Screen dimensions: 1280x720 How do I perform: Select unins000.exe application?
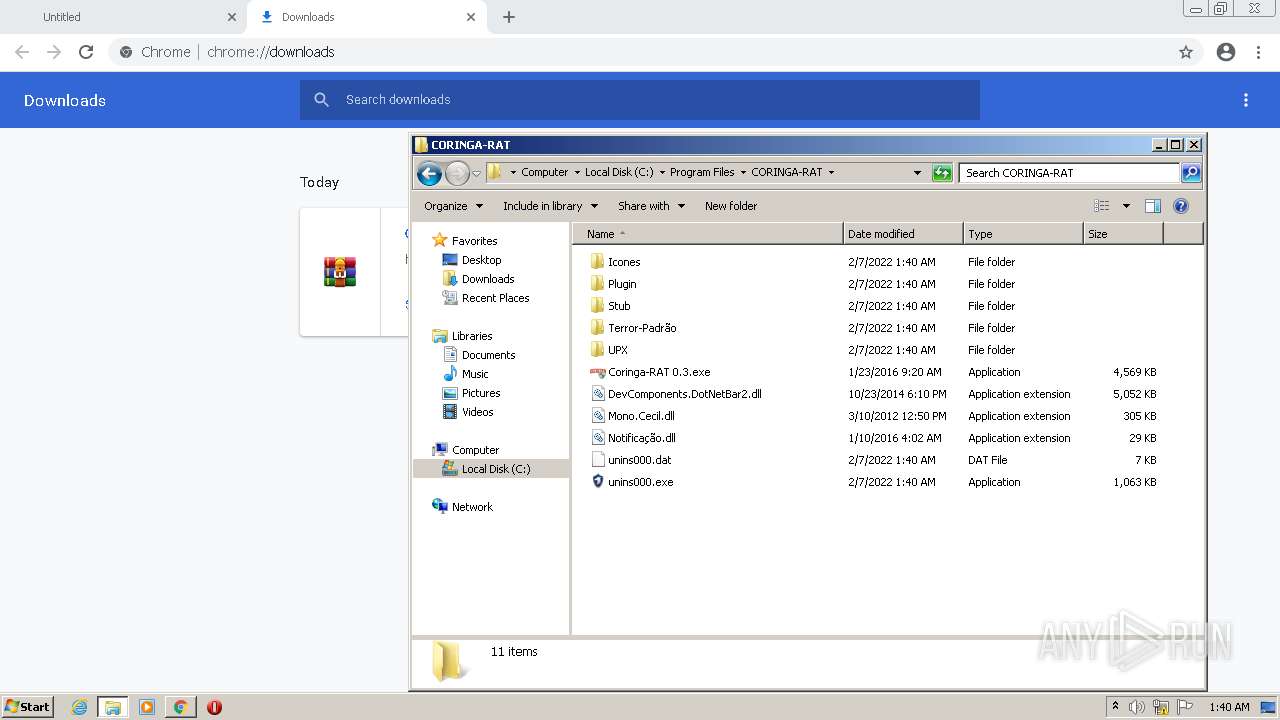(x=641, y=482)
